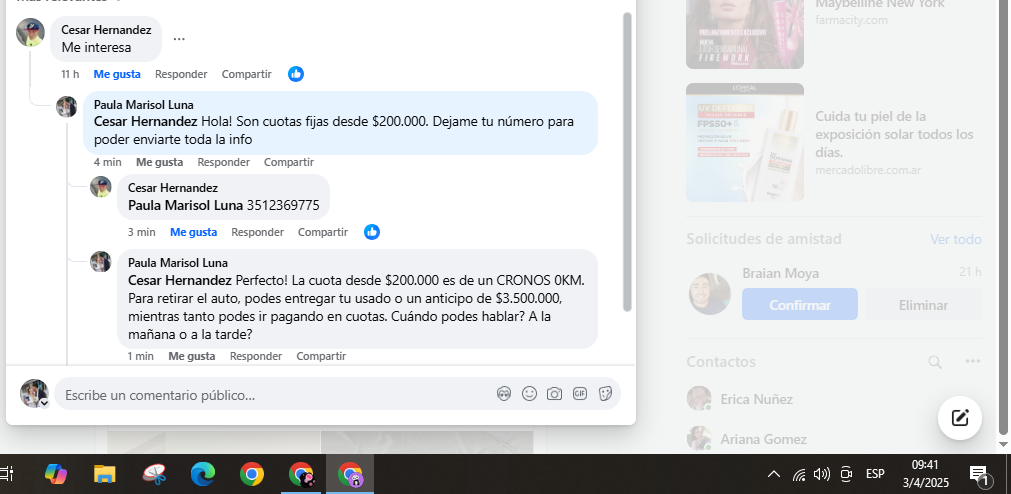1011x494 pixels.
Task: Click Responder under the 3512369775 comment
Action: point(257,232)
